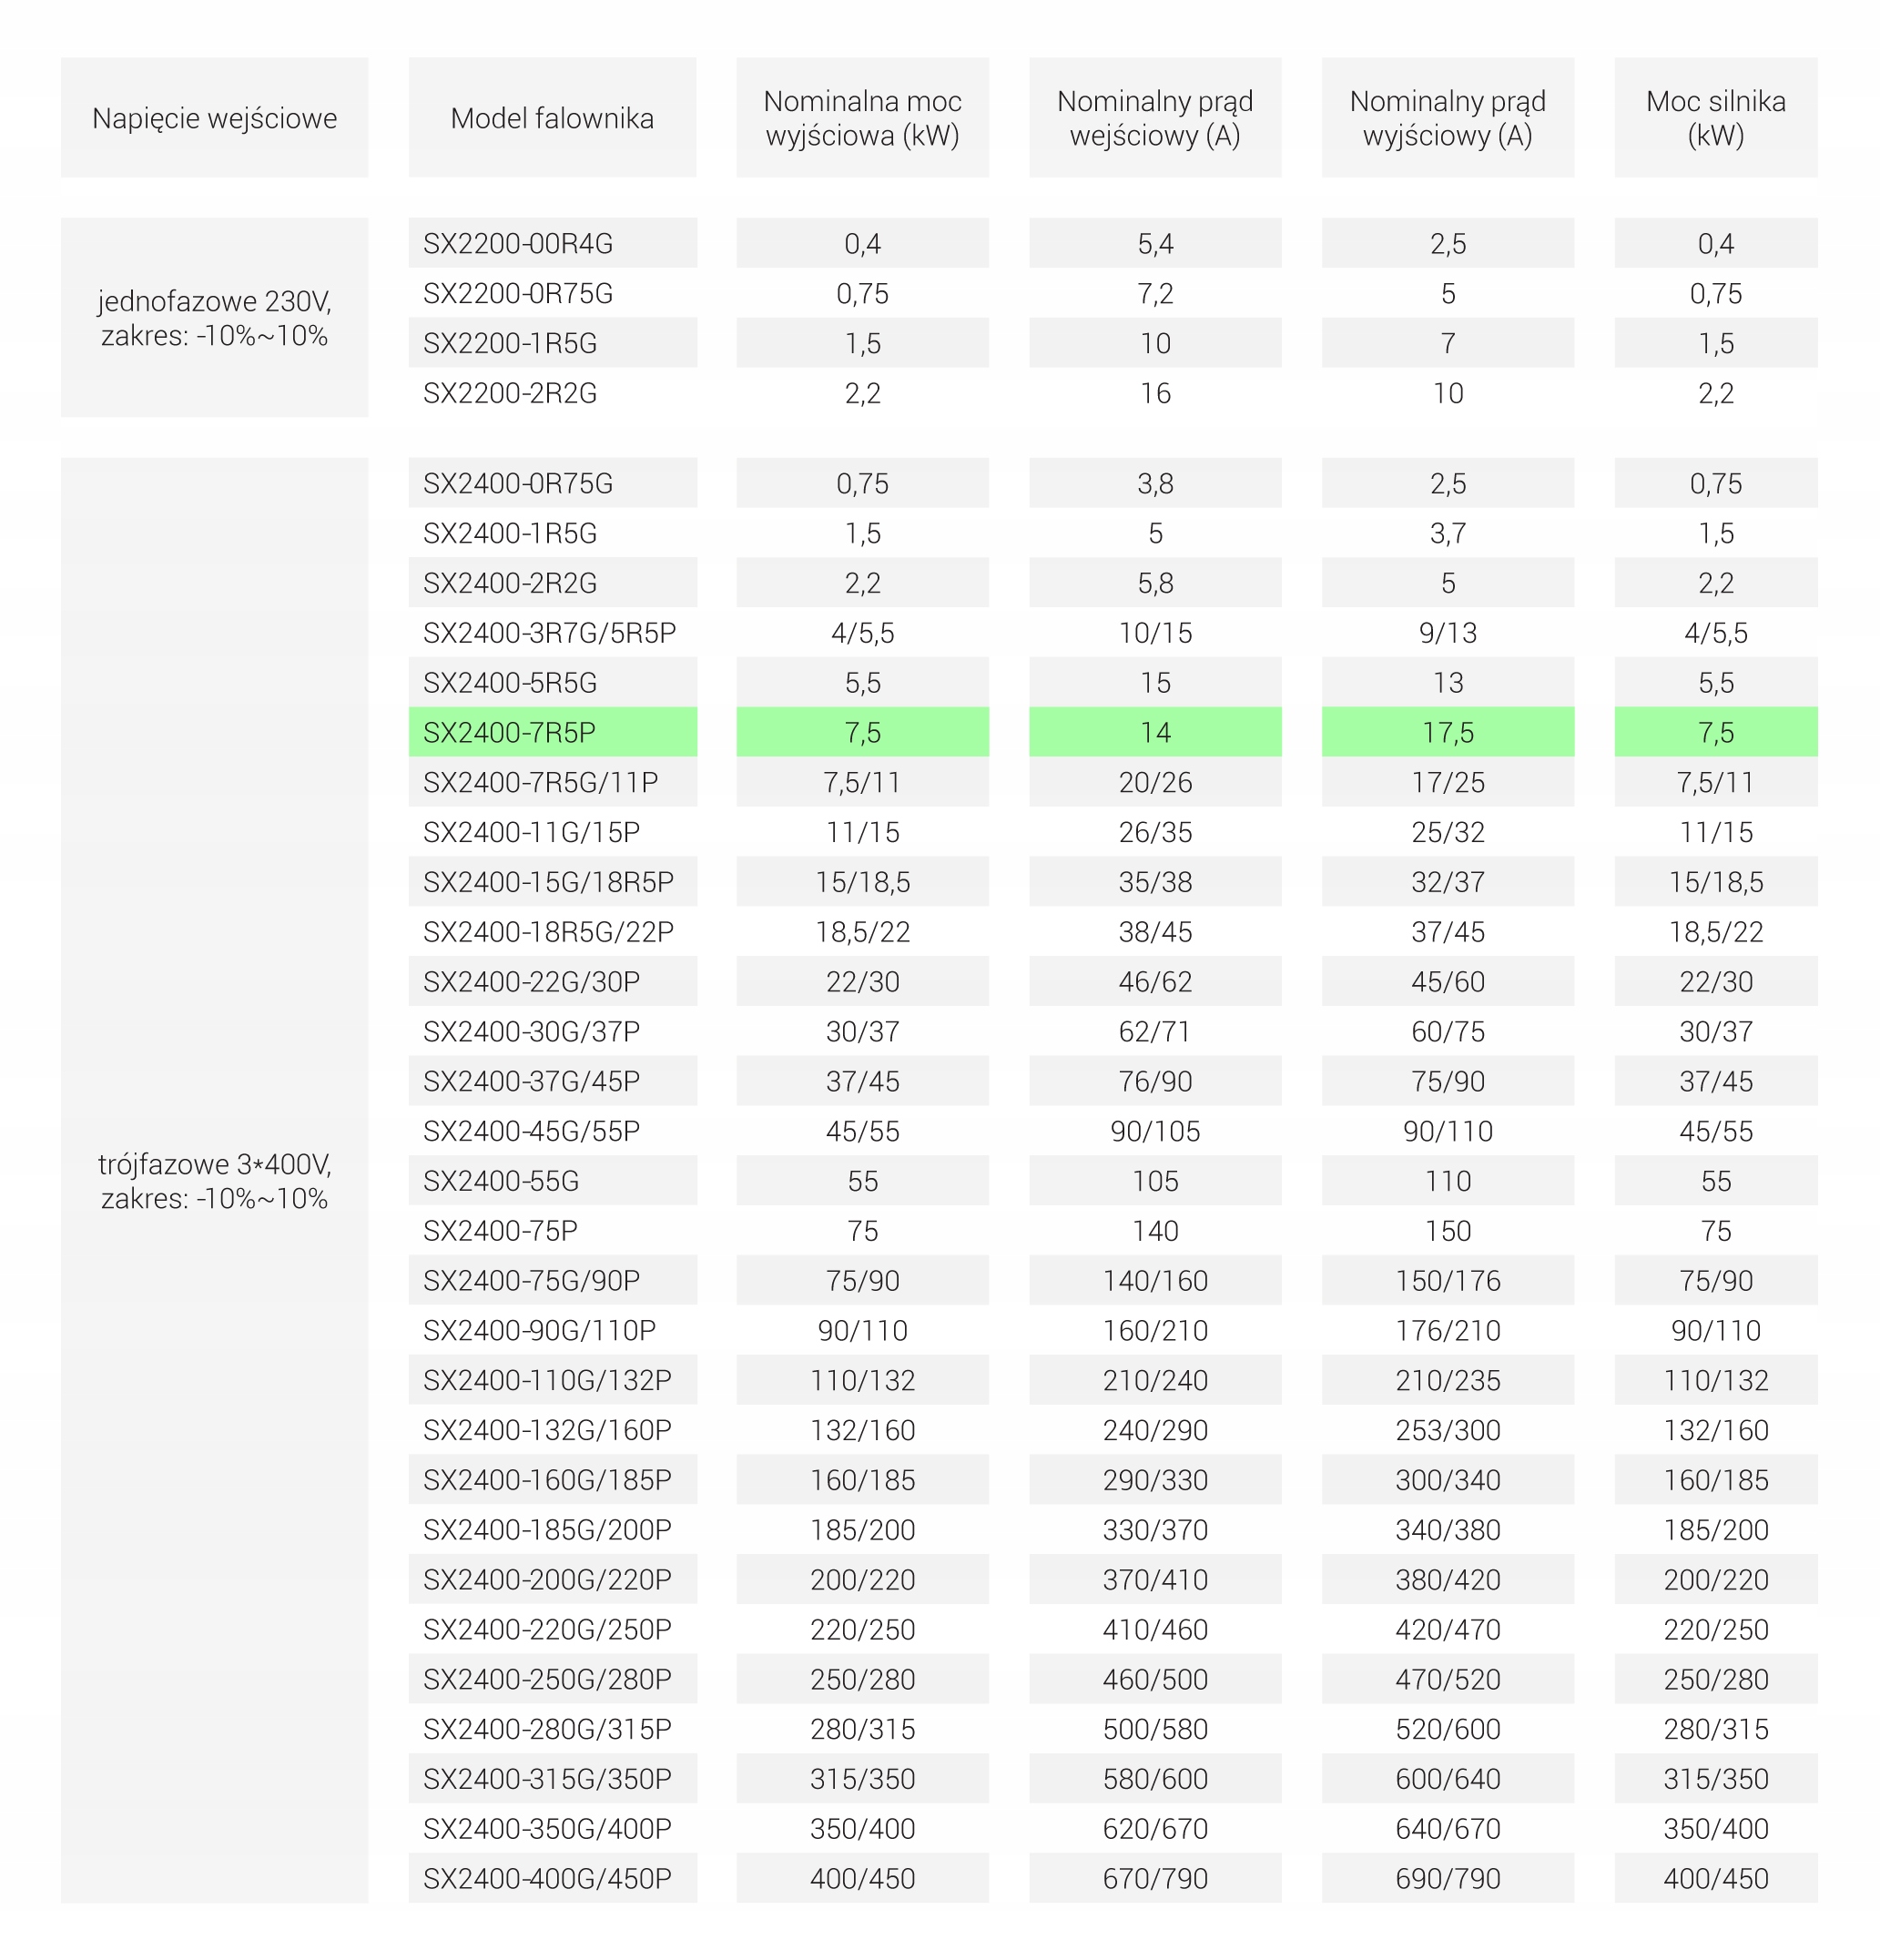This screenshot has height=1960, width=1880.
Task: Click the "Nominalny prąd wyjściowy (A)" header
Action: 1447,118
